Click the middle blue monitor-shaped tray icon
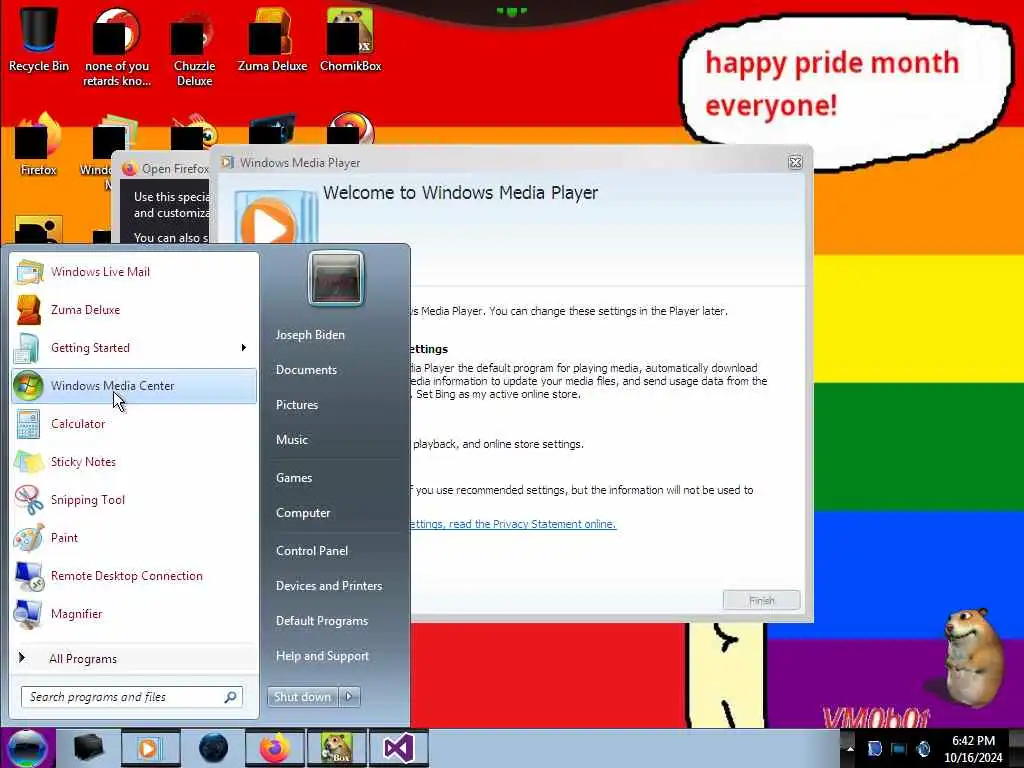The image size is (1024, 768). click(x=899, y=748)
